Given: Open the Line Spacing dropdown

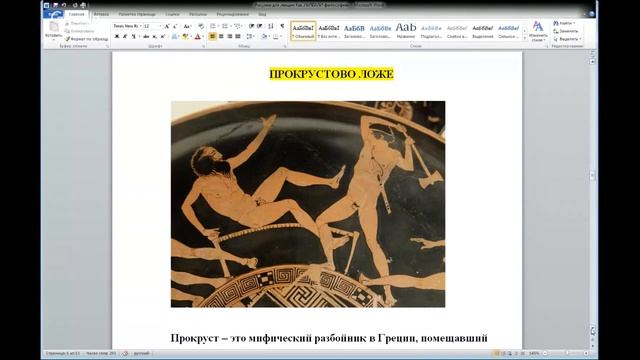Looking at the screenshot, I should point(250,37).
